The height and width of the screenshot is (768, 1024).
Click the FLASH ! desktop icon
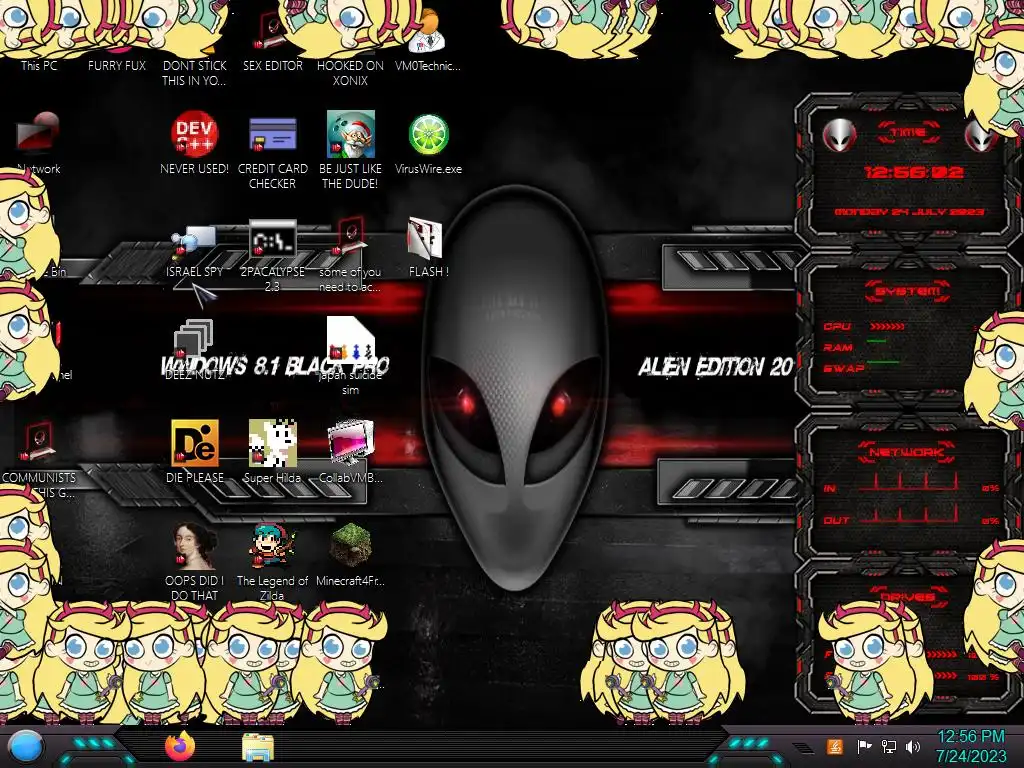(x=425, y=238)
